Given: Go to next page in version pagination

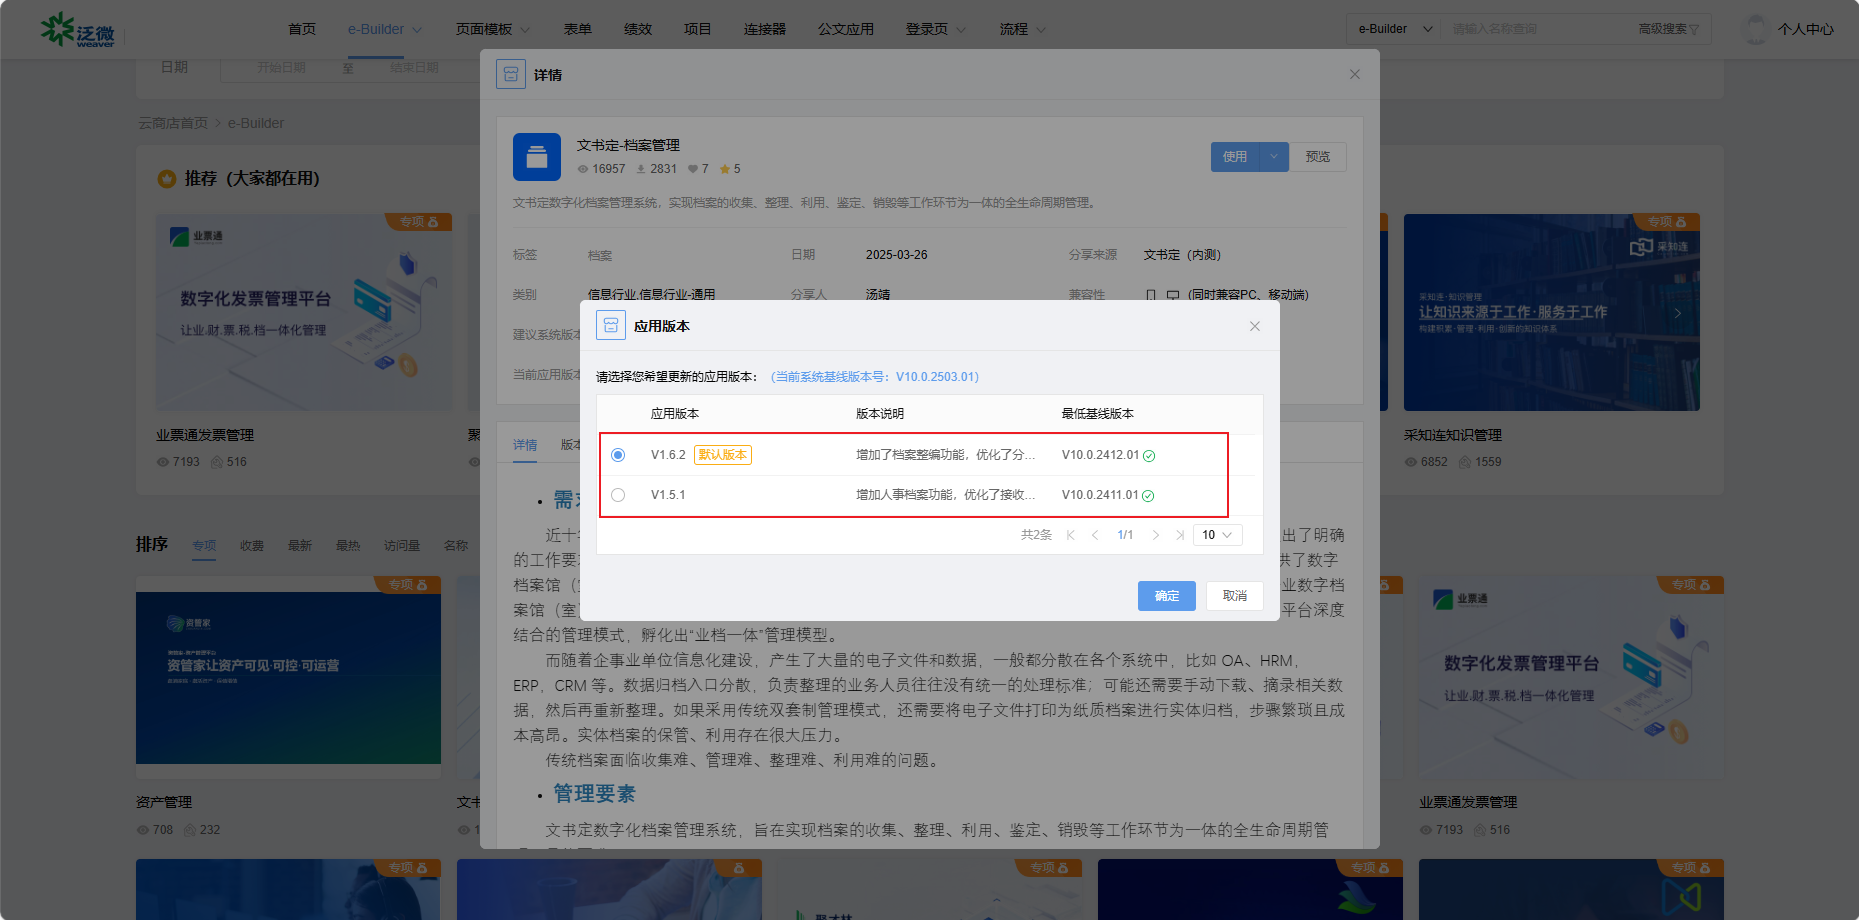Looking at the screenshot, I should [1156, 535].
